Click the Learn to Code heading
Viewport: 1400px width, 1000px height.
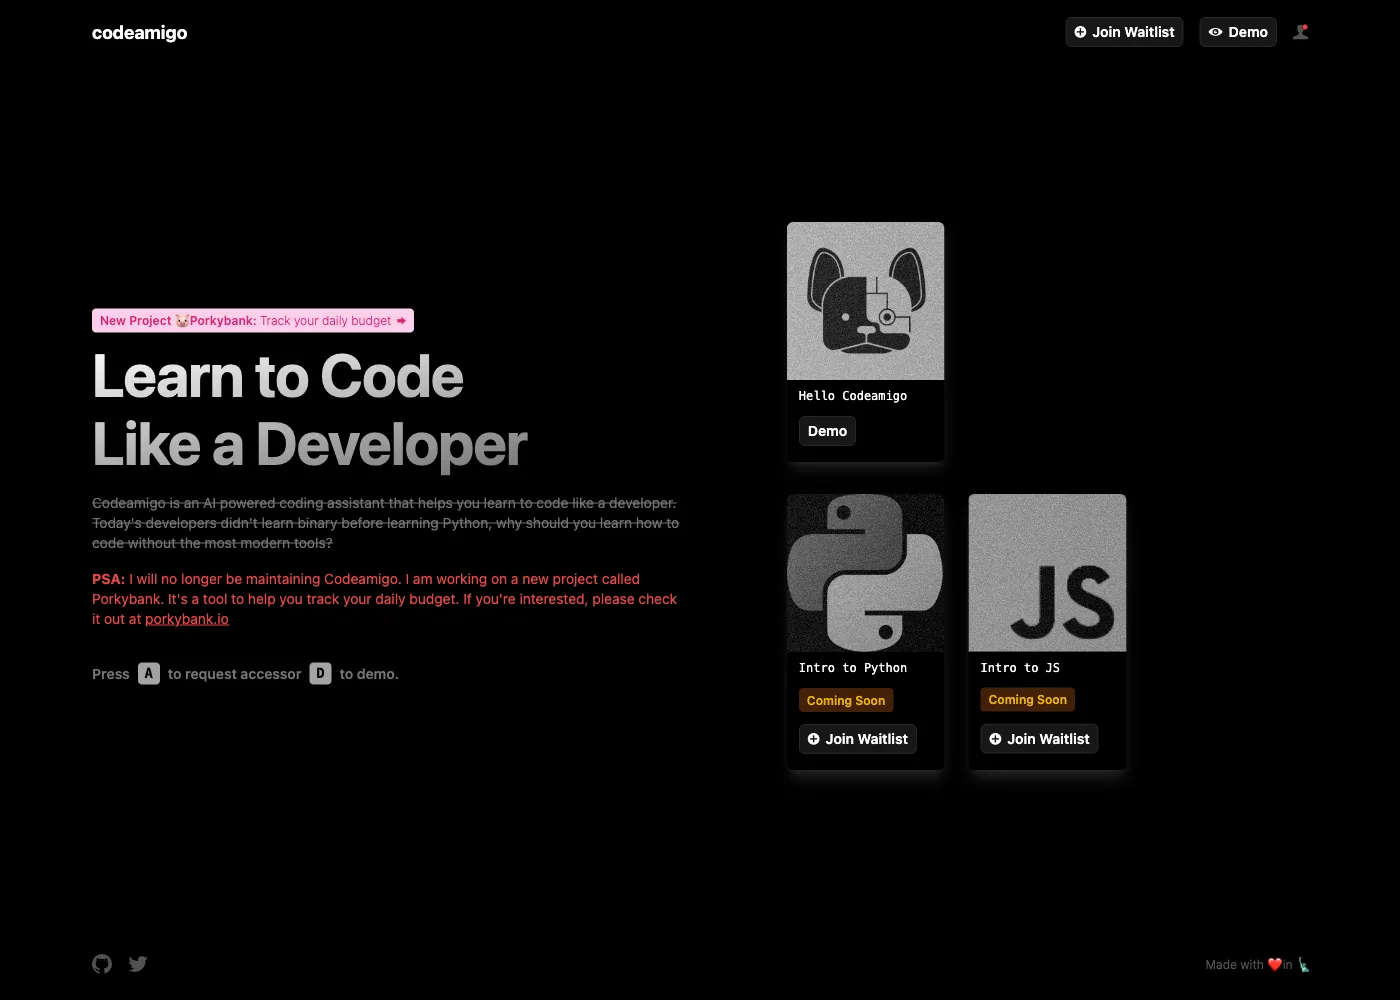[309, 410]
